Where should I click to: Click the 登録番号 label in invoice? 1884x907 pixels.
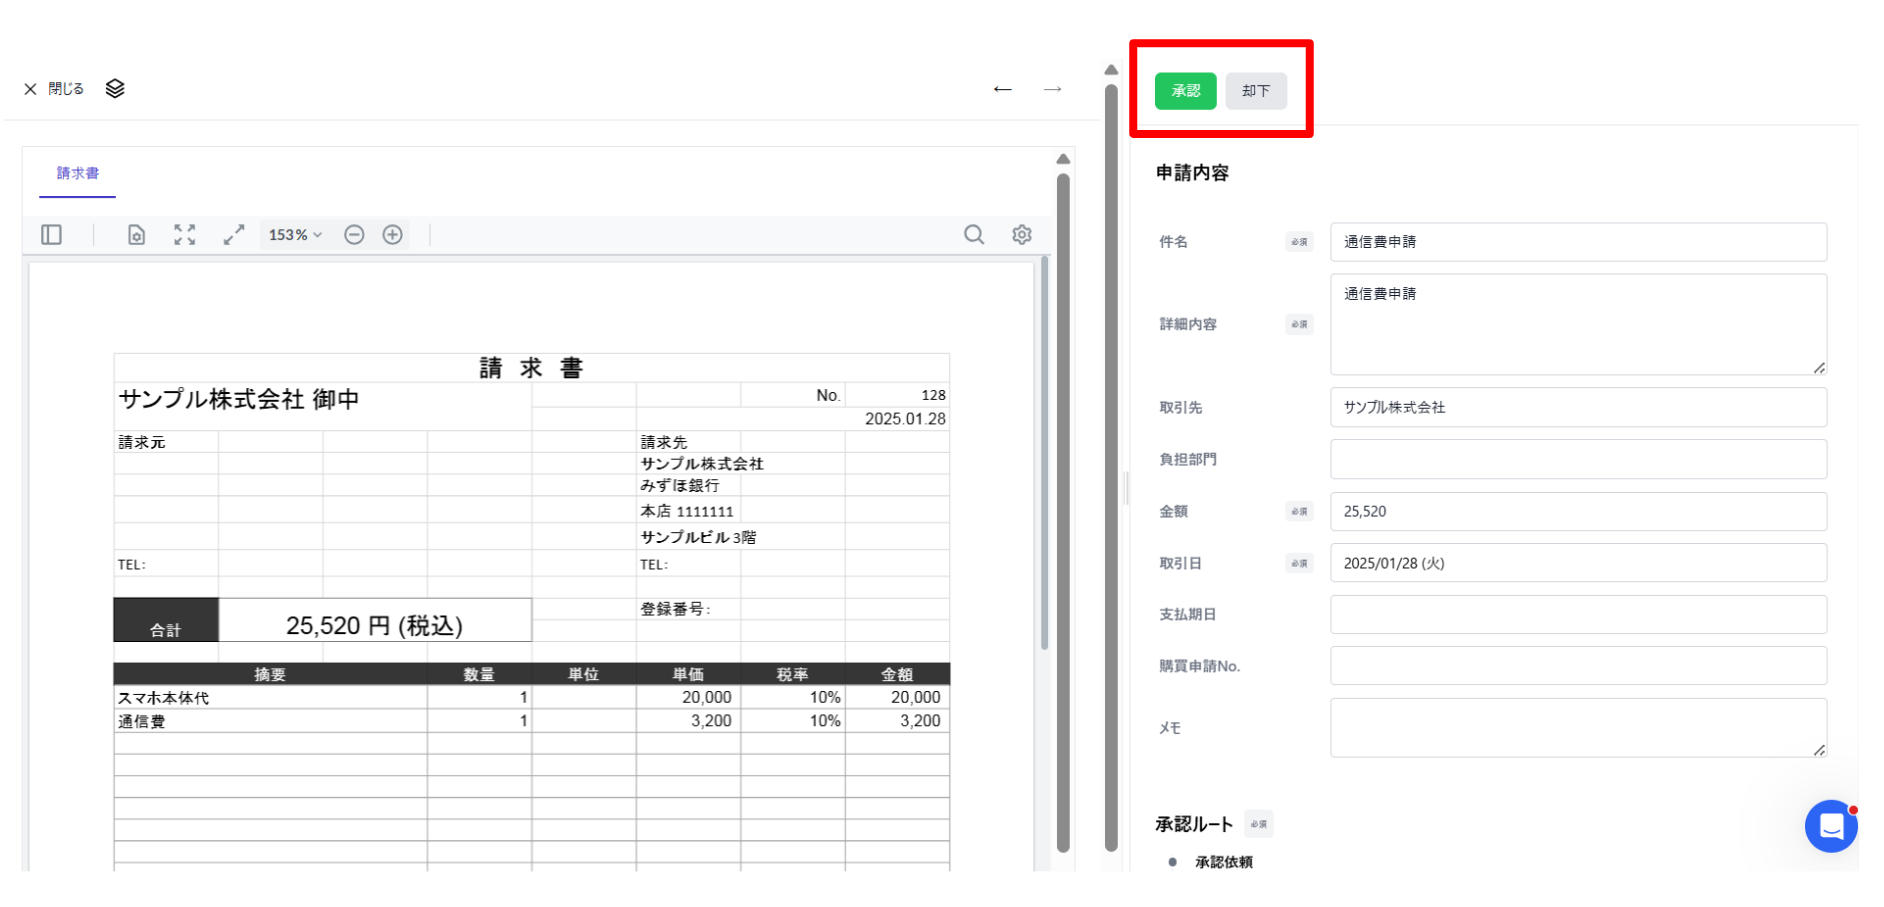point(675,608)
